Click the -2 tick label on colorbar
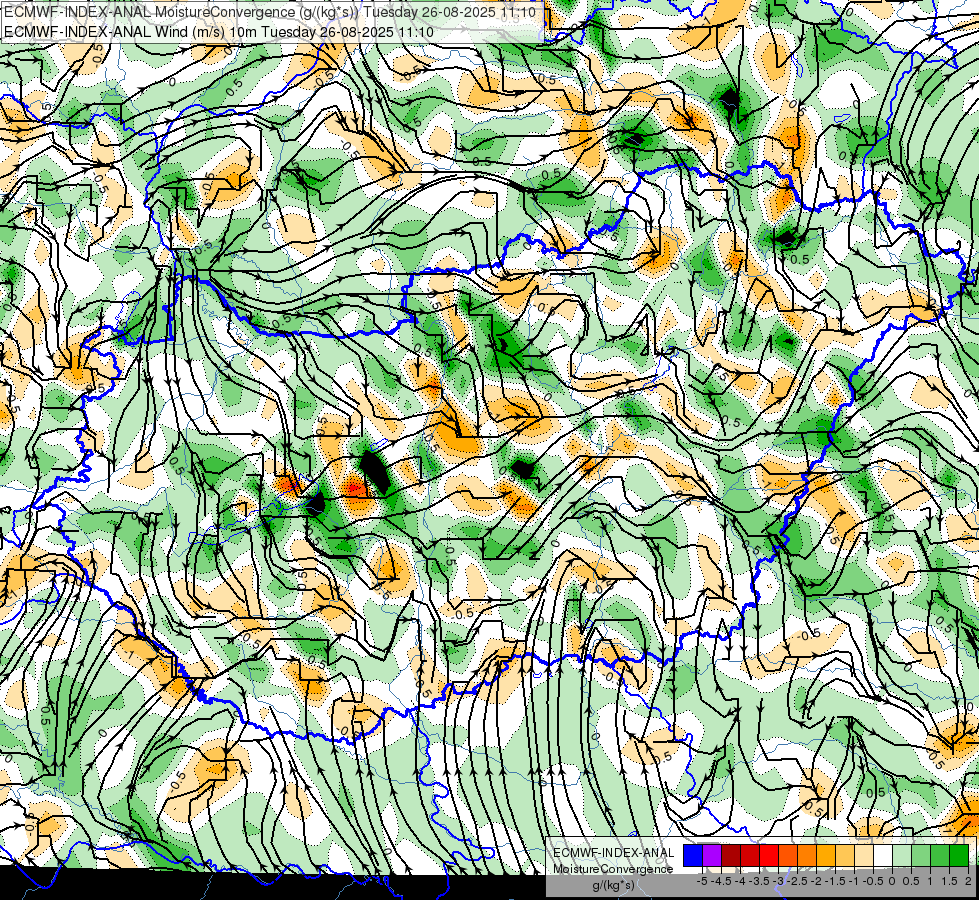979x900 pixels. [x=817, y=881]
